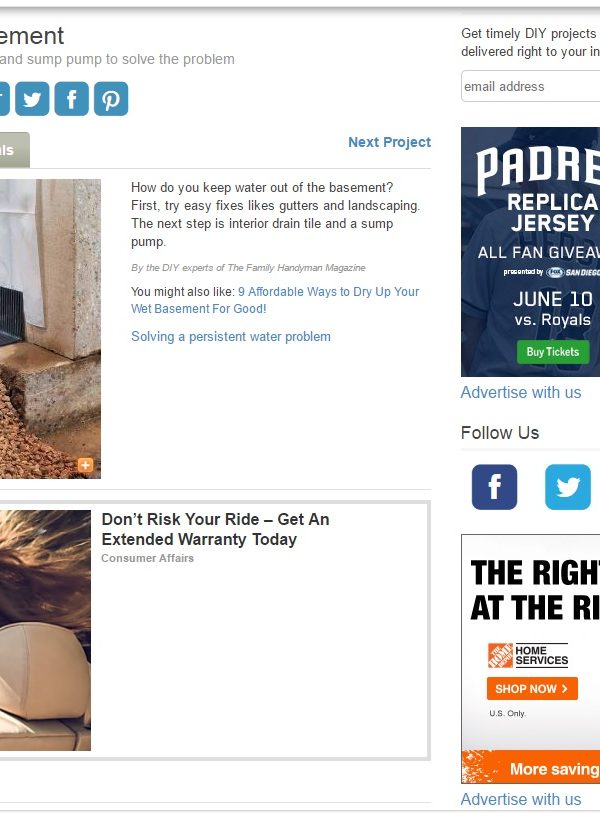The width and height of the screenshot is (600, 813).
Task: Click the partially visible share icon left of Twitter
Action: click(x=5, y=99)
